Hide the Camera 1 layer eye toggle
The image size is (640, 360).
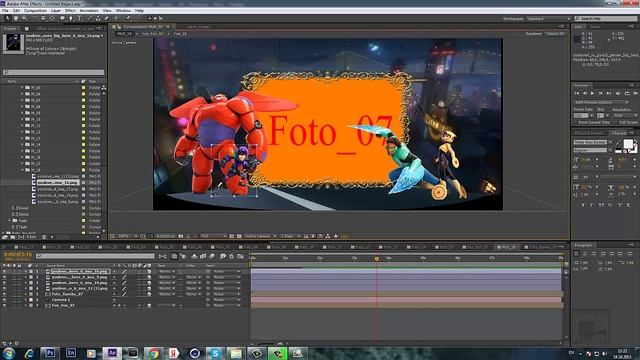(x=4, y=300)
